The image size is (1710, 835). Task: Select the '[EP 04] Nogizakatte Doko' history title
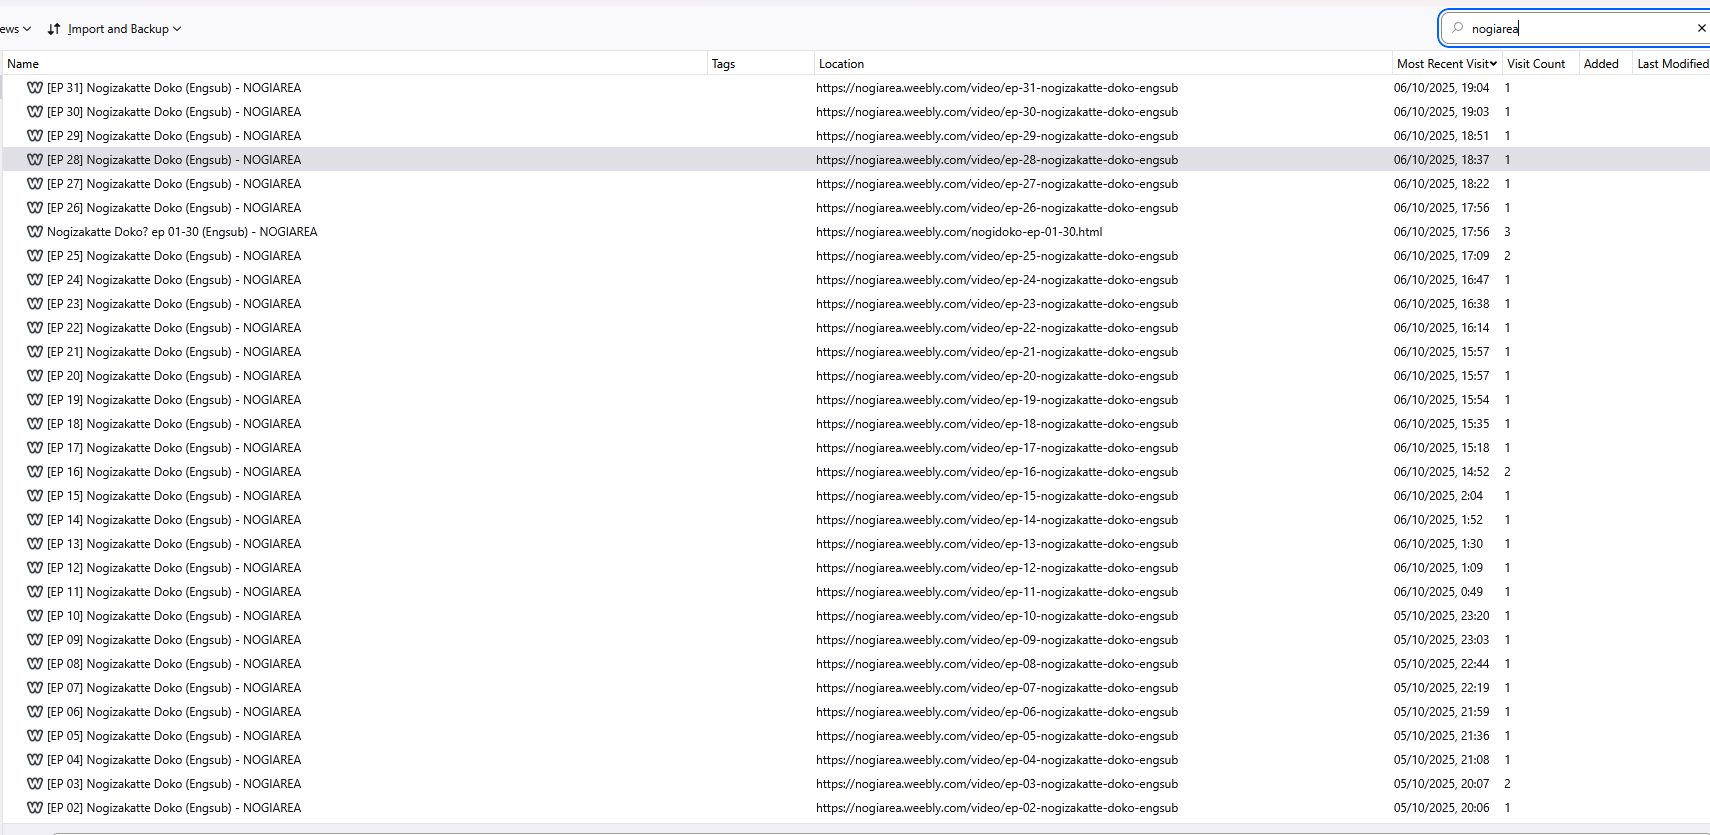point(174,760)
